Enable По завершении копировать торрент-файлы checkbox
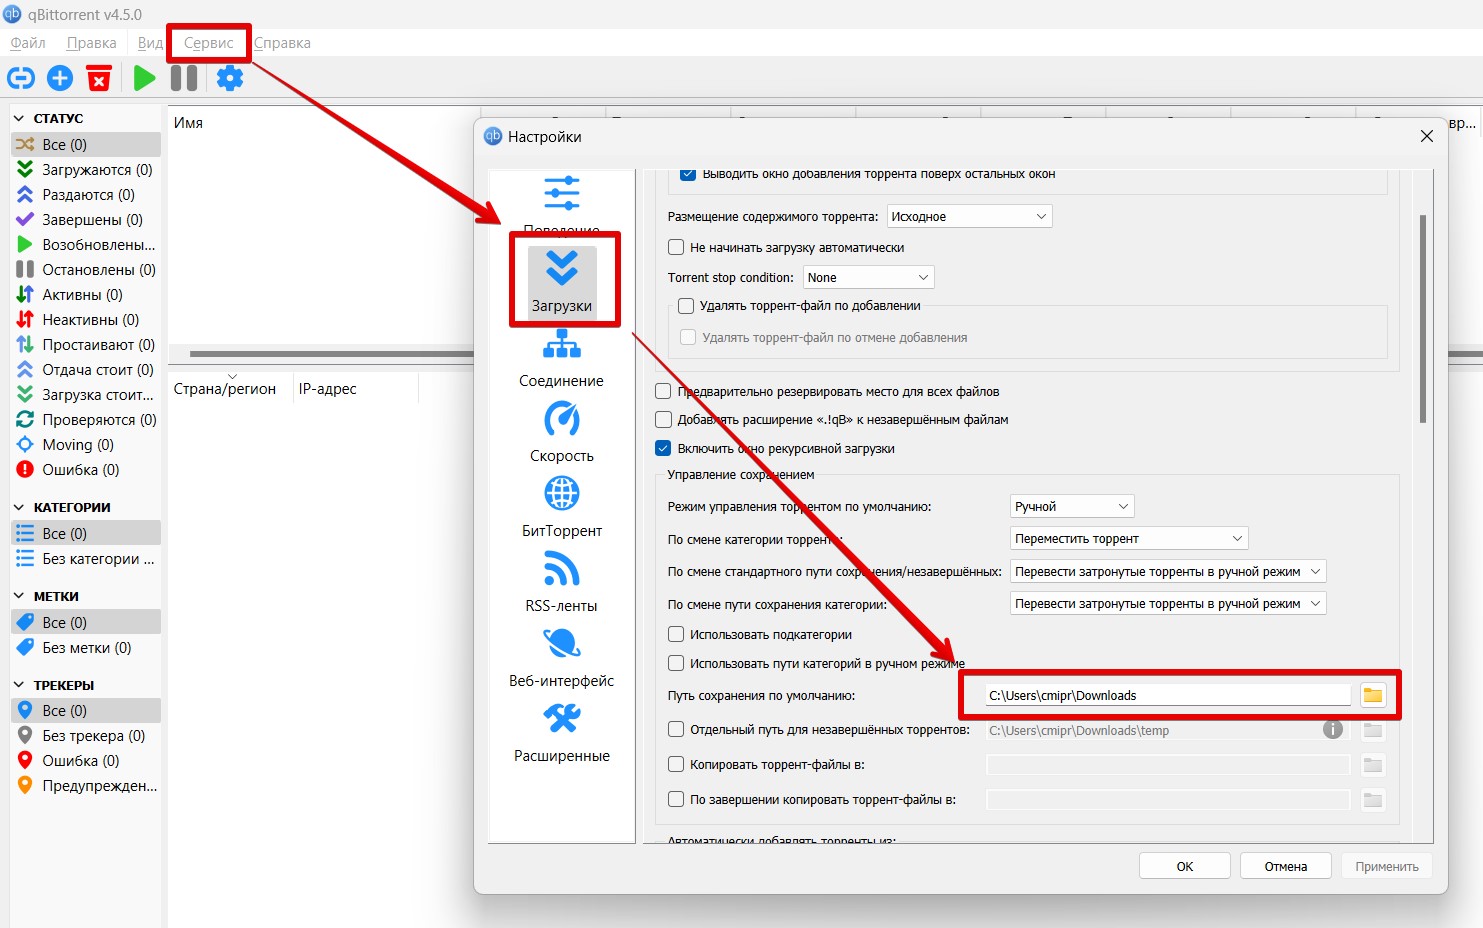Screen dimensions: 1483x928 click(676, 799)
